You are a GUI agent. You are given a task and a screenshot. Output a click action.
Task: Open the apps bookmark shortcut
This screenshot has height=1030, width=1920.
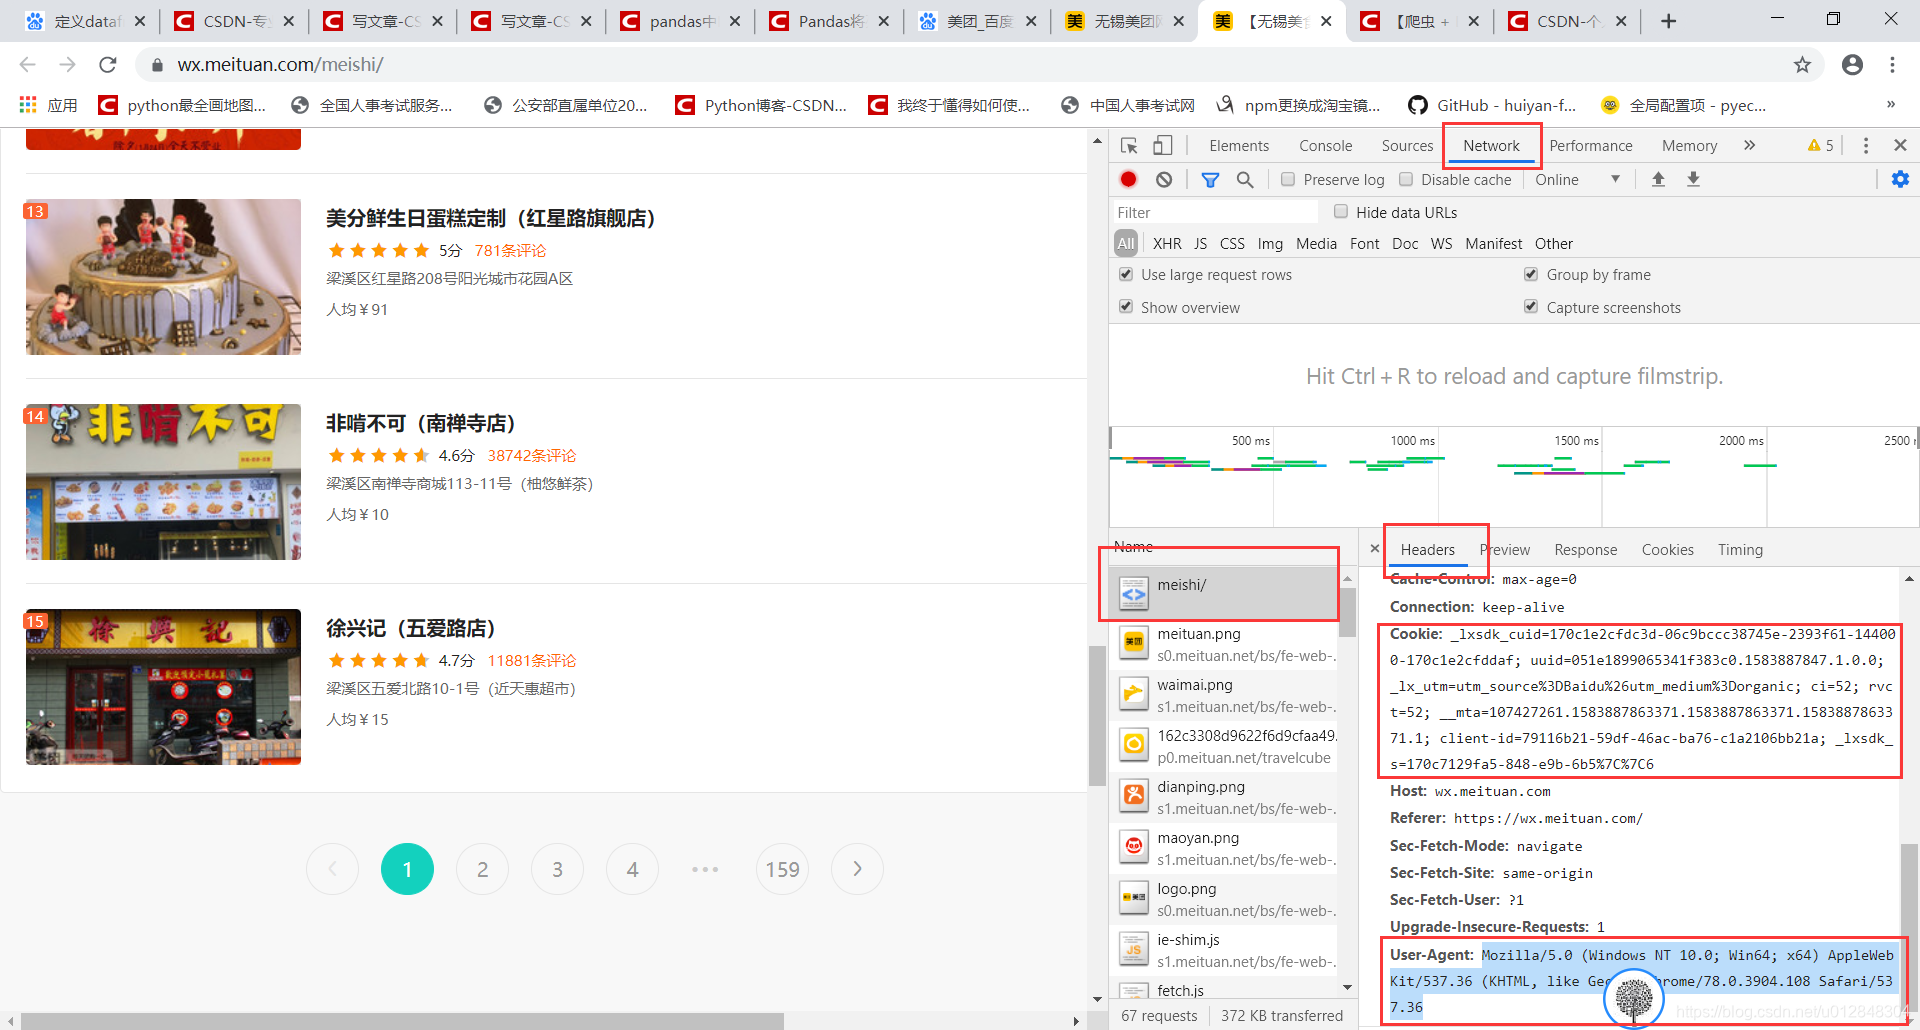48,105
